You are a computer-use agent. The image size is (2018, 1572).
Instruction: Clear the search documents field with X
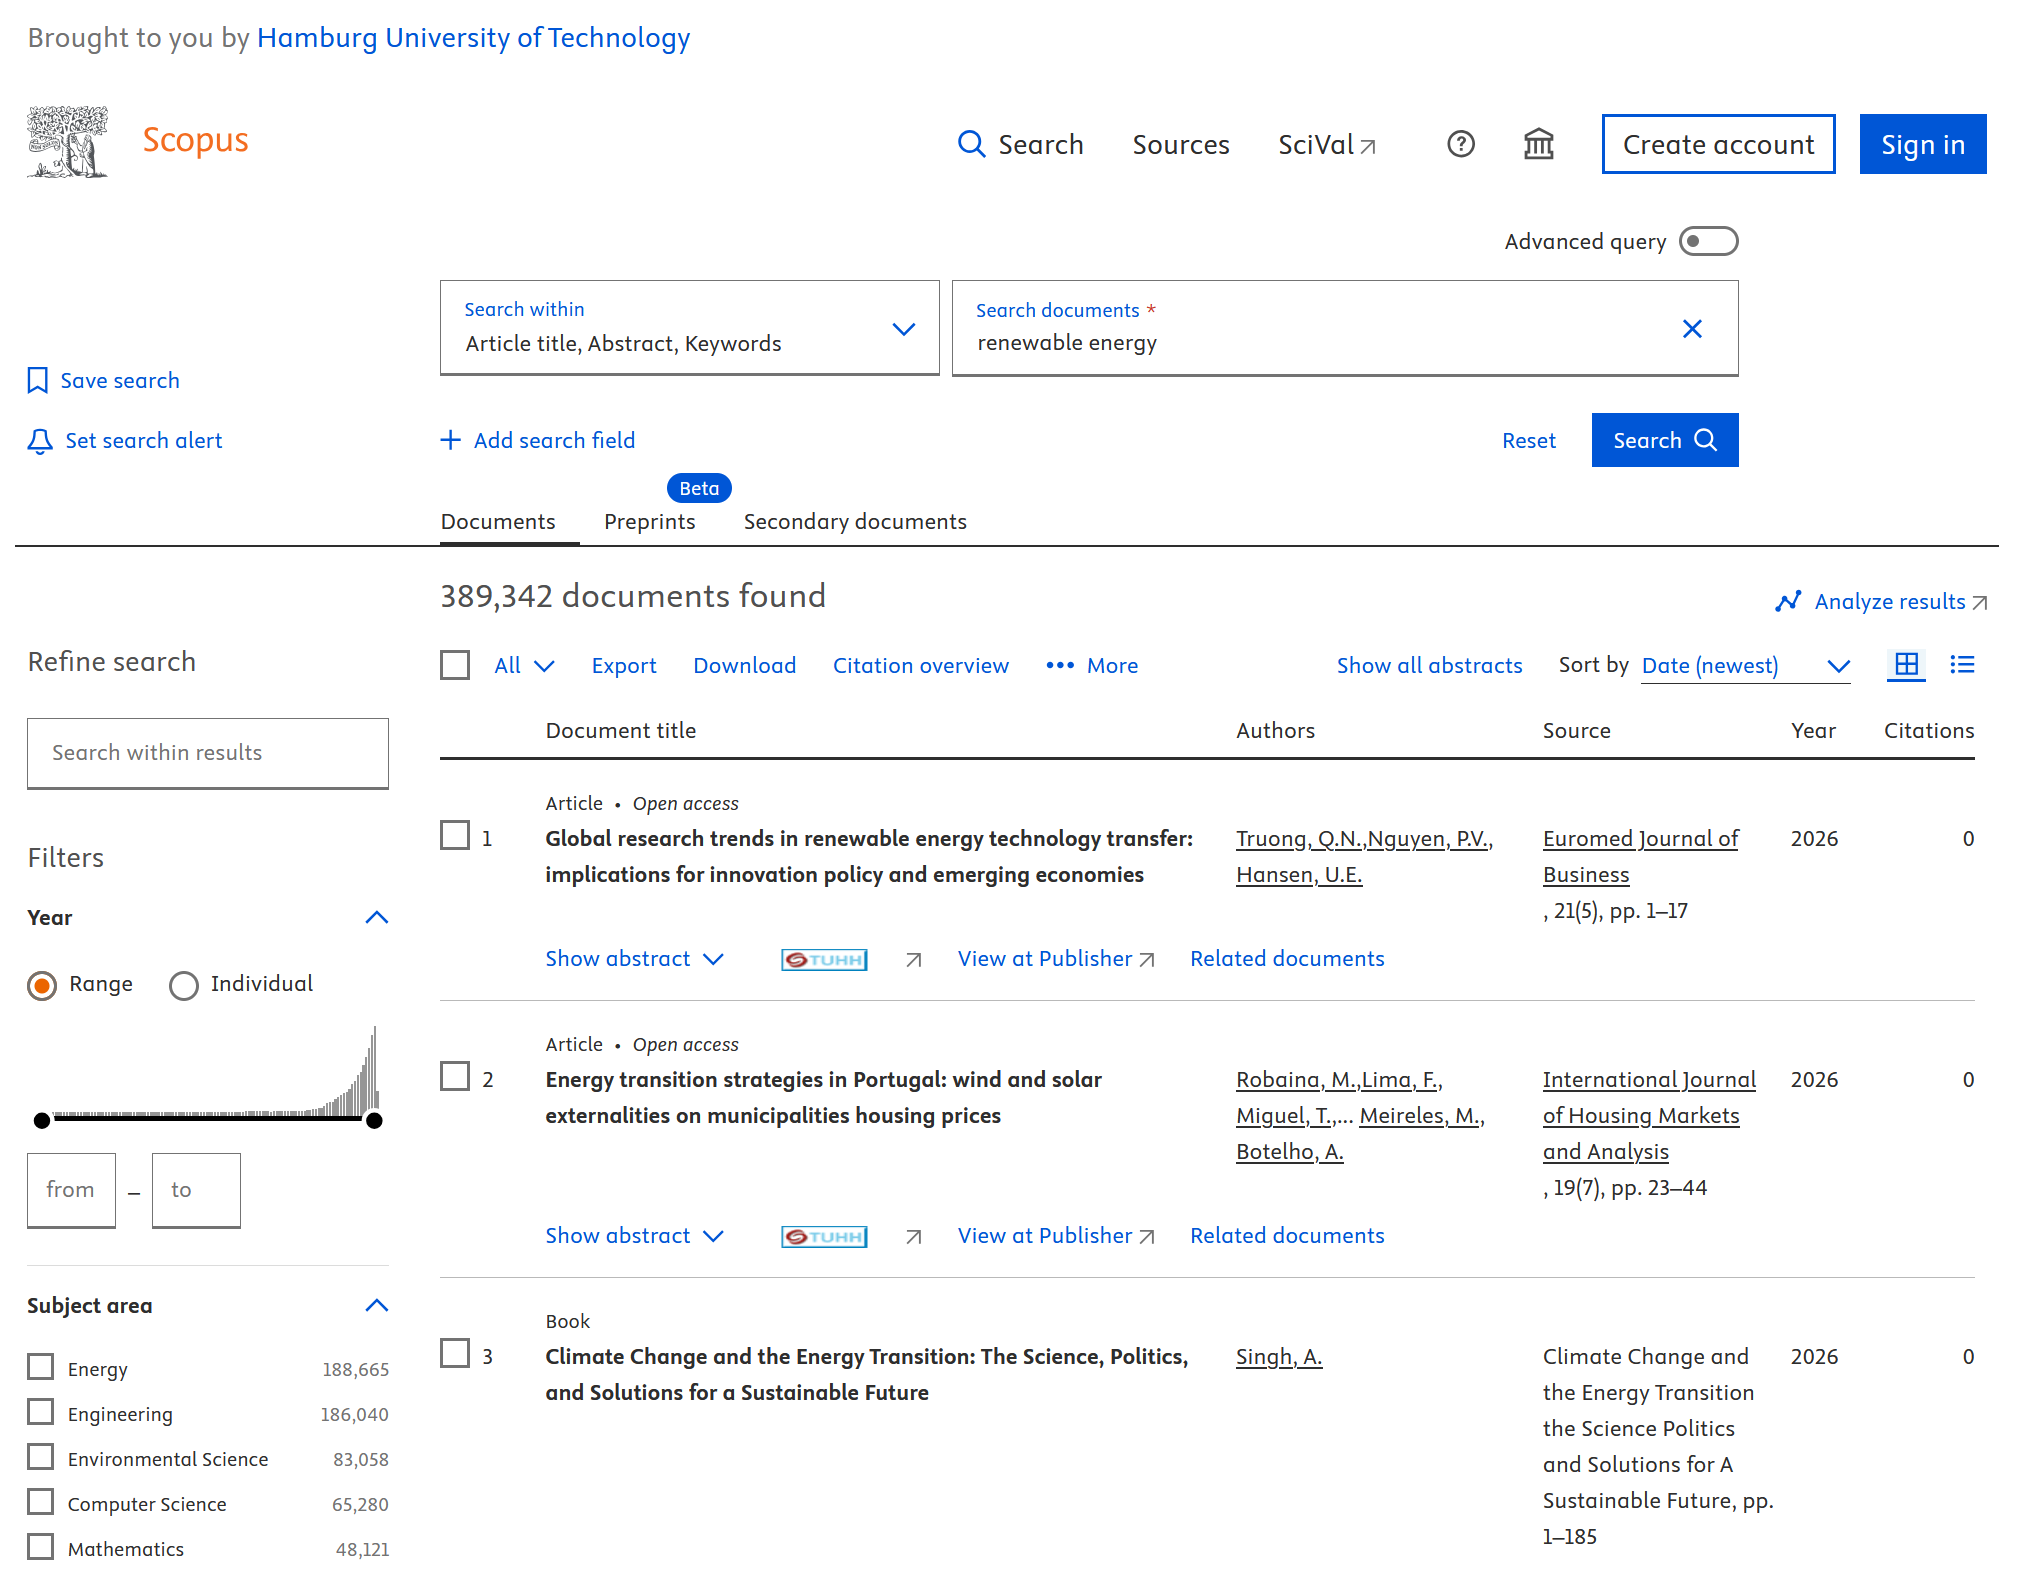coord(1691,329)
